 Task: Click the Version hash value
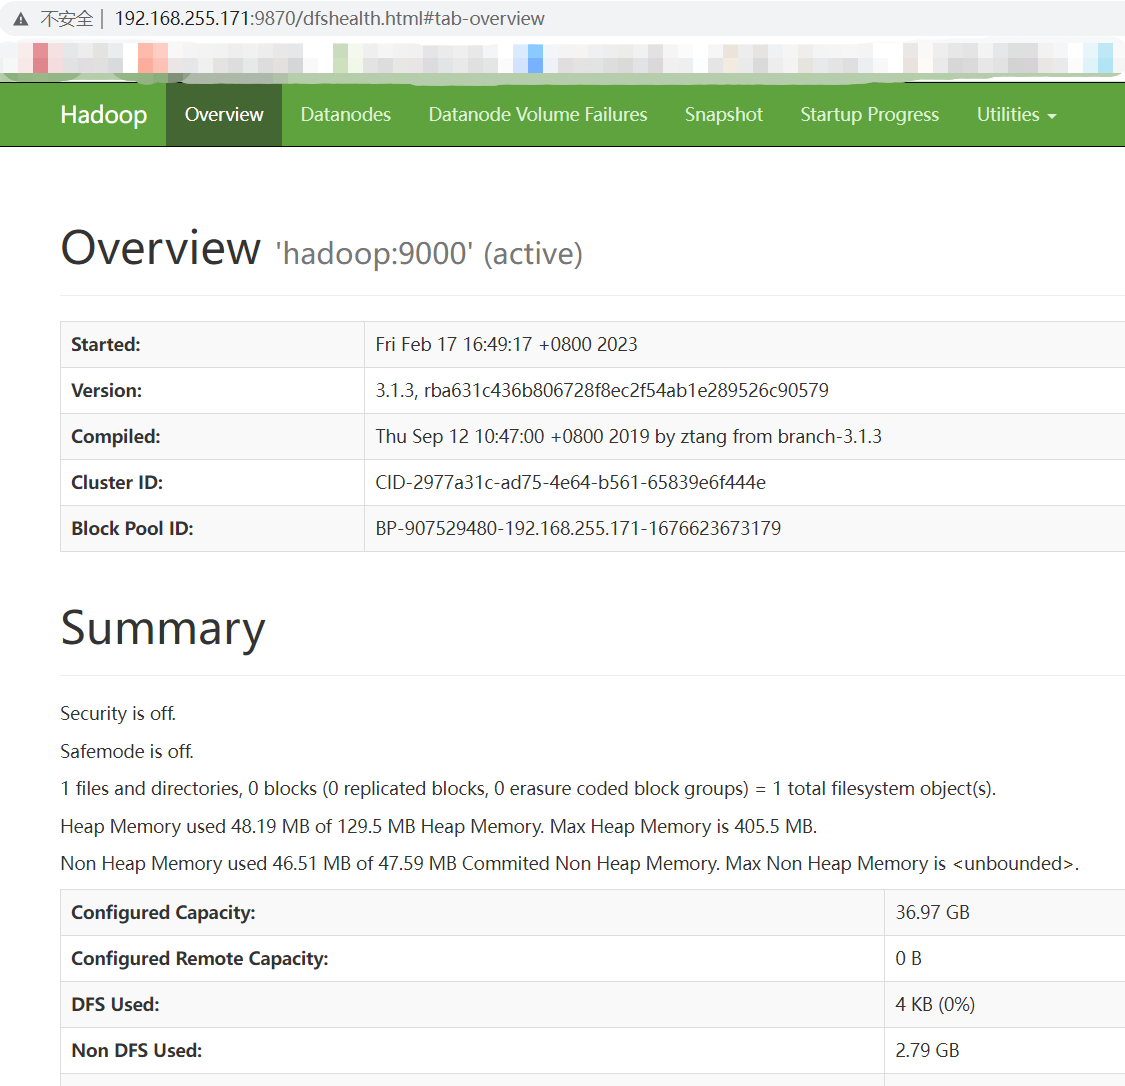(x=602, y=390)
